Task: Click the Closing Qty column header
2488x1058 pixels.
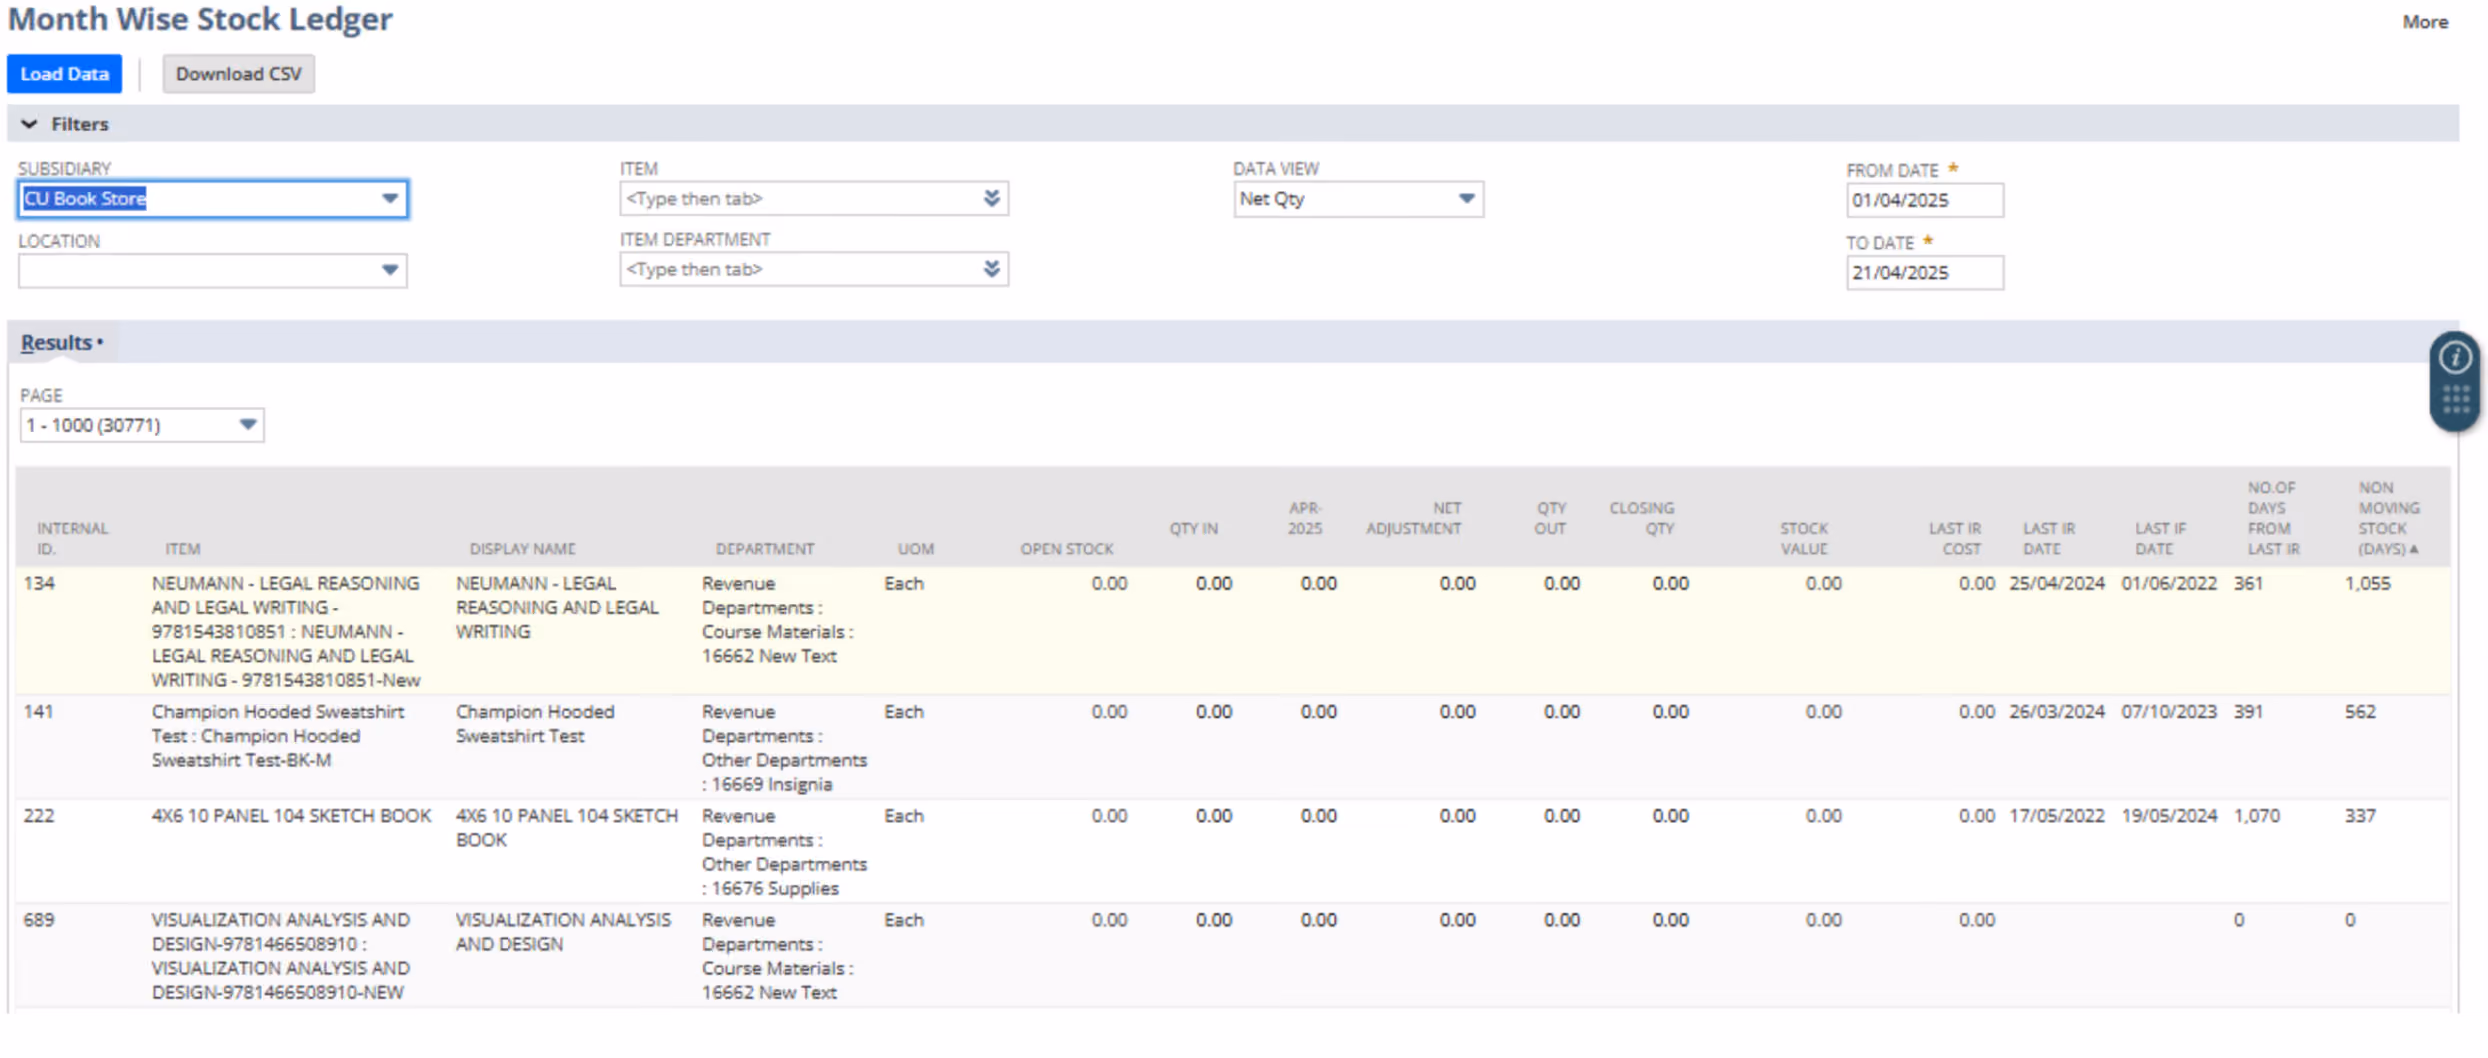Action: [x=1641, y=518]
